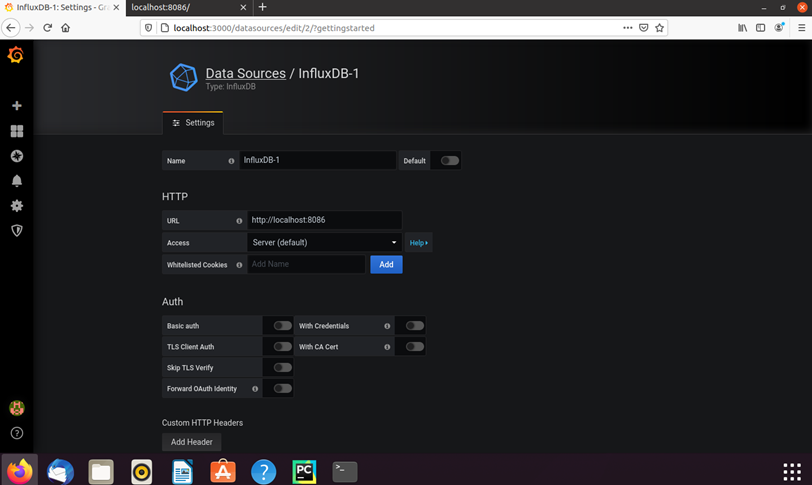
Task: Click the Whitelisted Cookies Add Name field
Action: (307, 264)
